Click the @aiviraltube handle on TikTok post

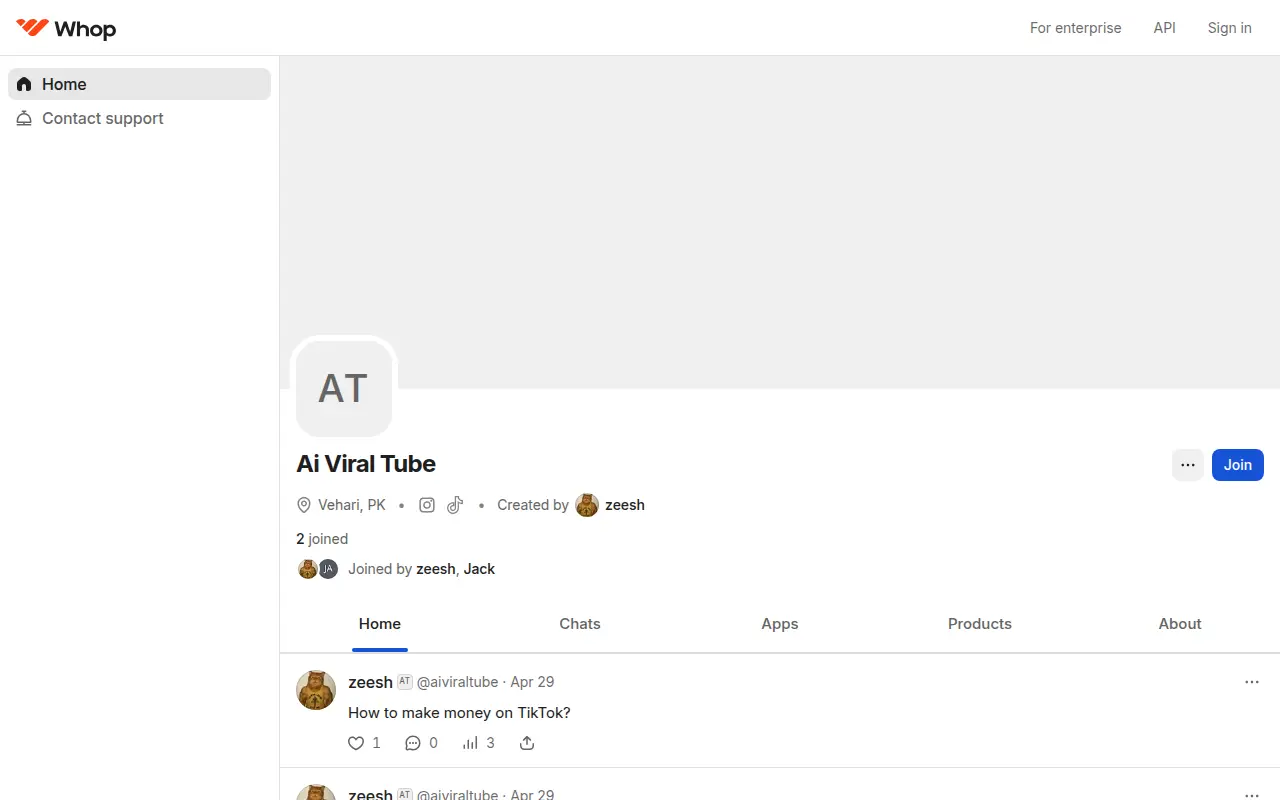click(x=457, y=682)
